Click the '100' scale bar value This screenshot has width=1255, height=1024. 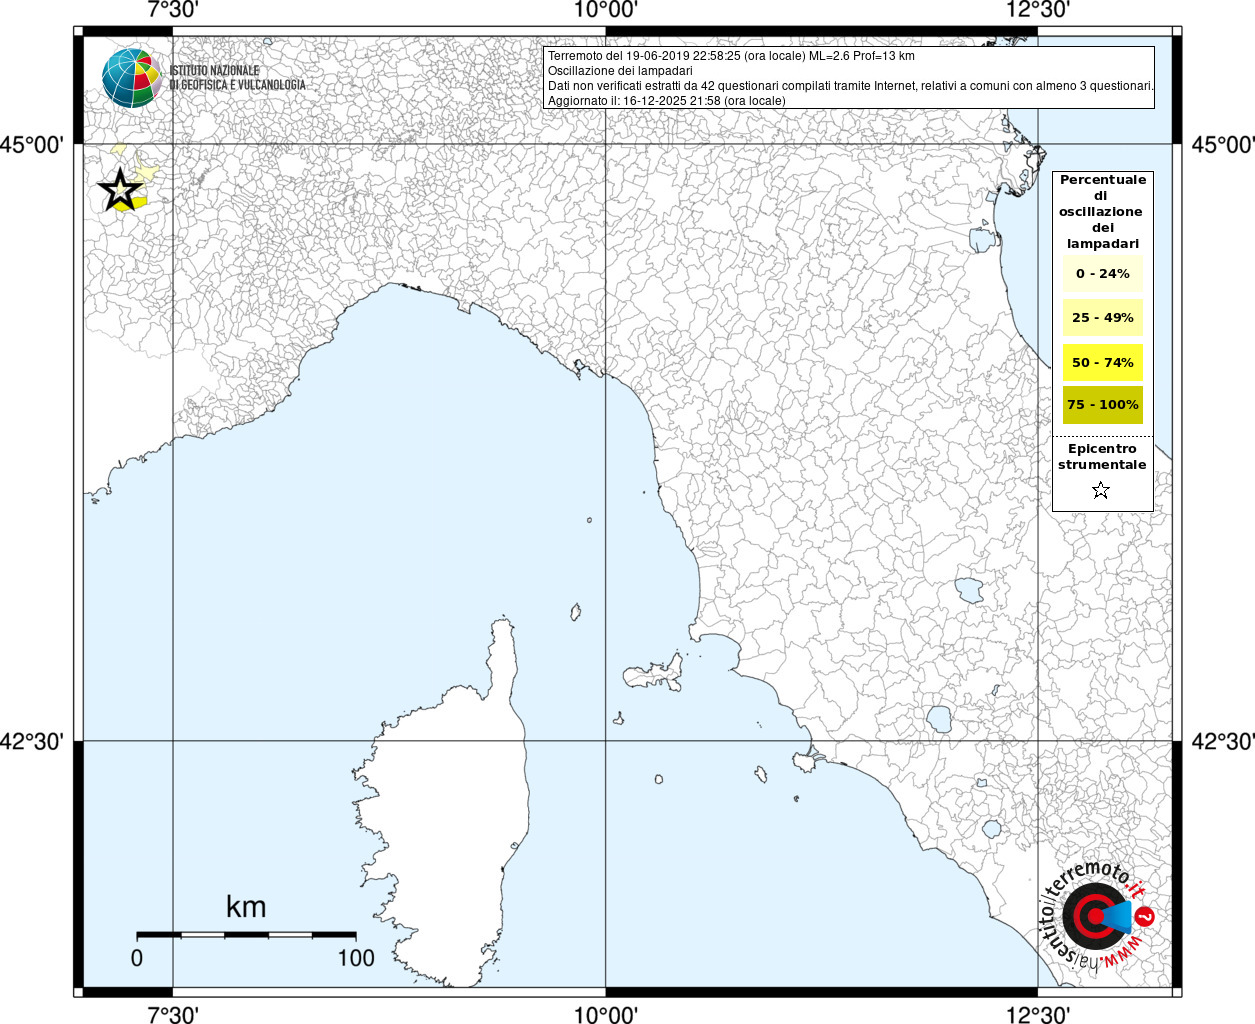[x=356, y=958]
